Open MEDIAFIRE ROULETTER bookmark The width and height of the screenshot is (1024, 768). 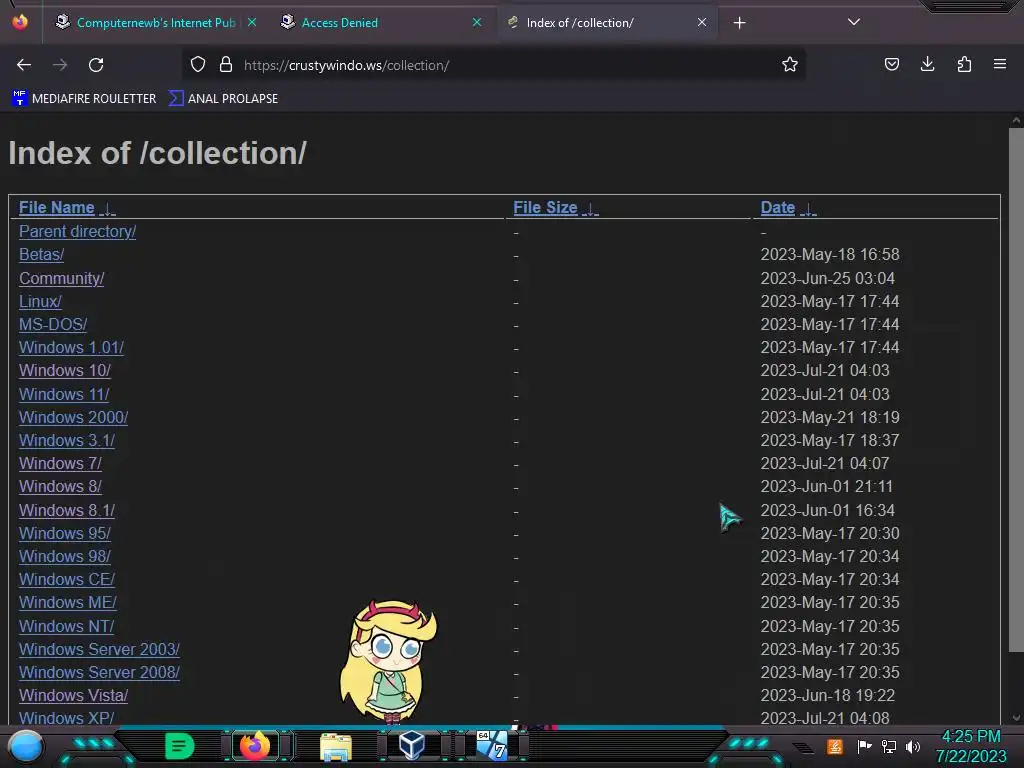[84, 99]
